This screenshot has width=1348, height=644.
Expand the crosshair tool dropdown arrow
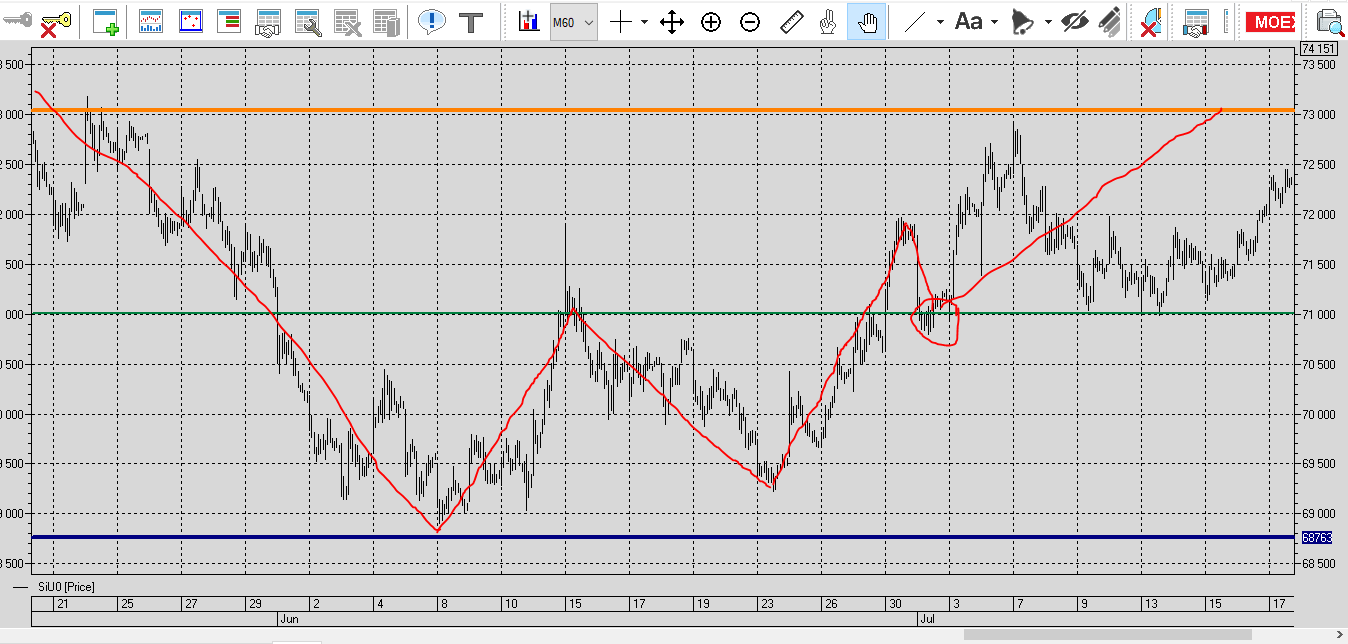tap(644, 22)
